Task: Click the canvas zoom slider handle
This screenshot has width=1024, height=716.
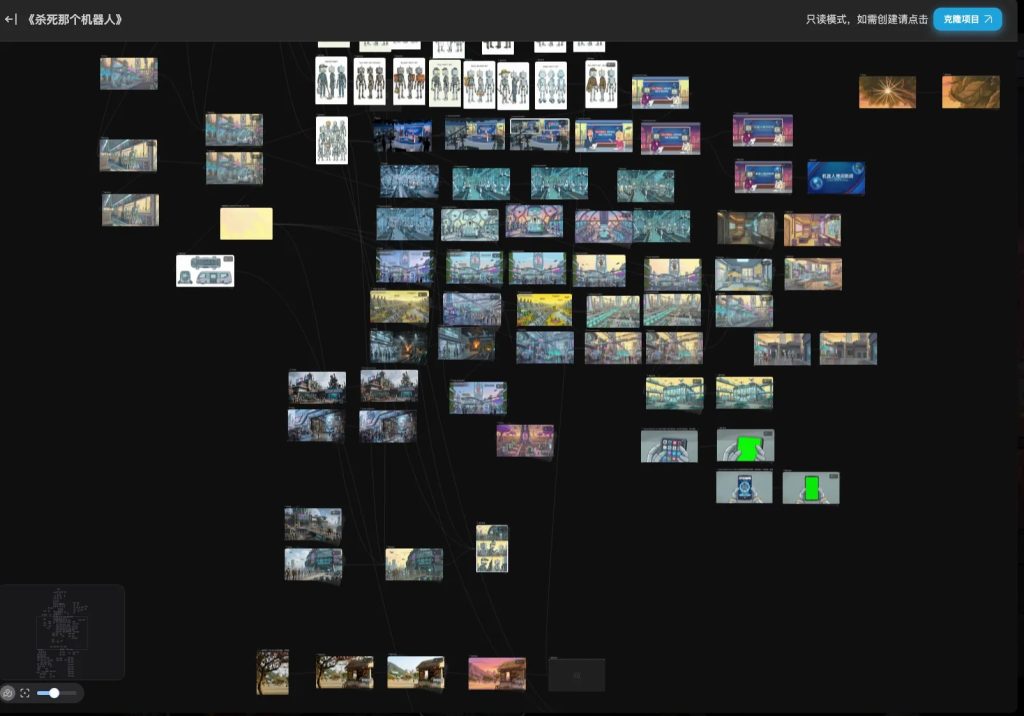Action: 54,693
